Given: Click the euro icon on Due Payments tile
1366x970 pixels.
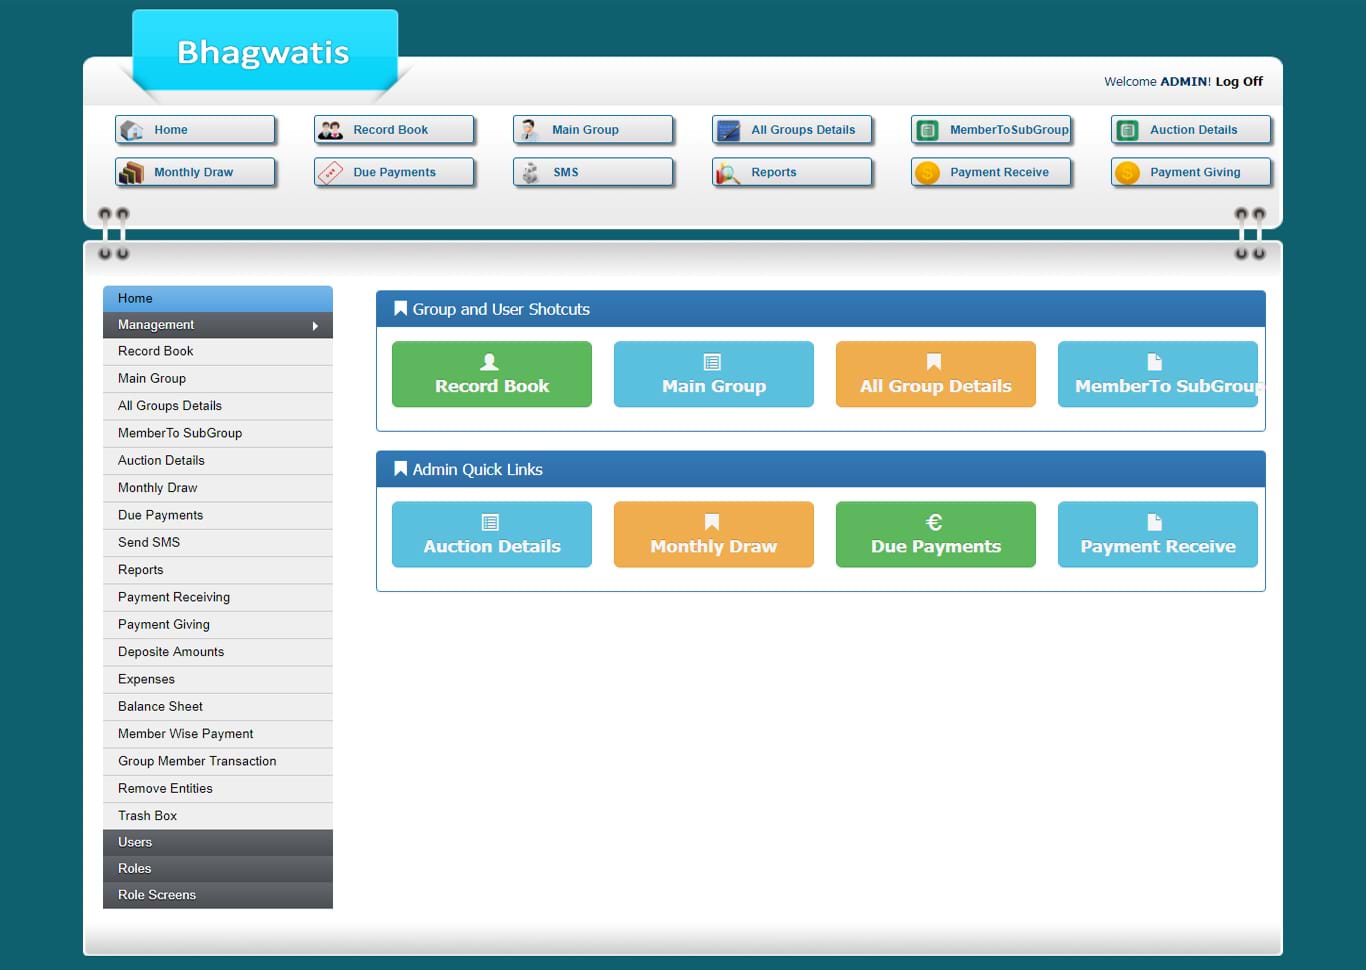Looking at the screenshot, I should click(x=934, y=522).
